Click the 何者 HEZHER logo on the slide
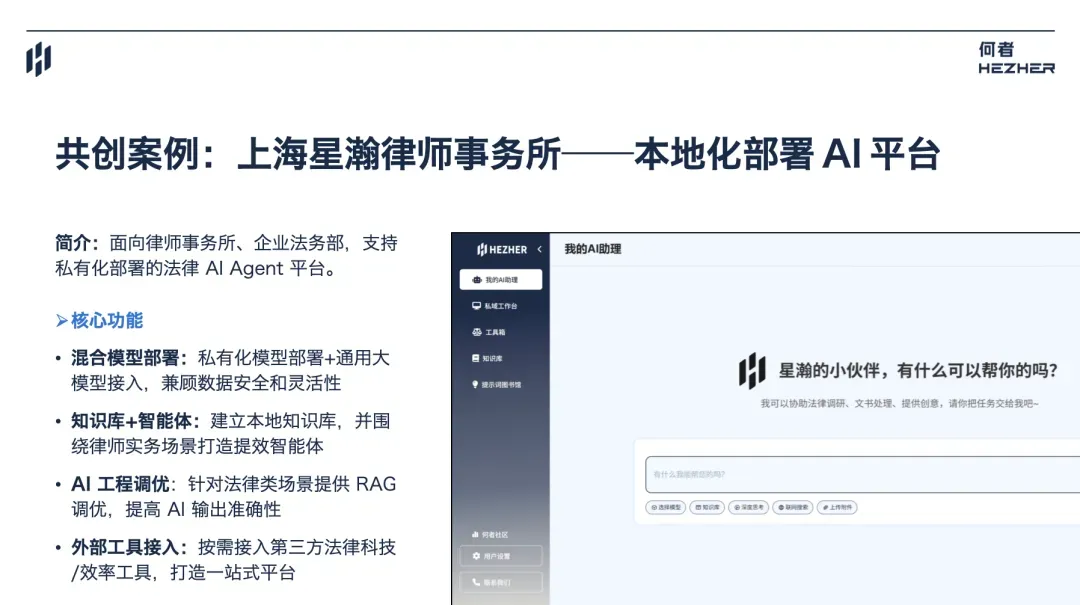 point(1017,58)
